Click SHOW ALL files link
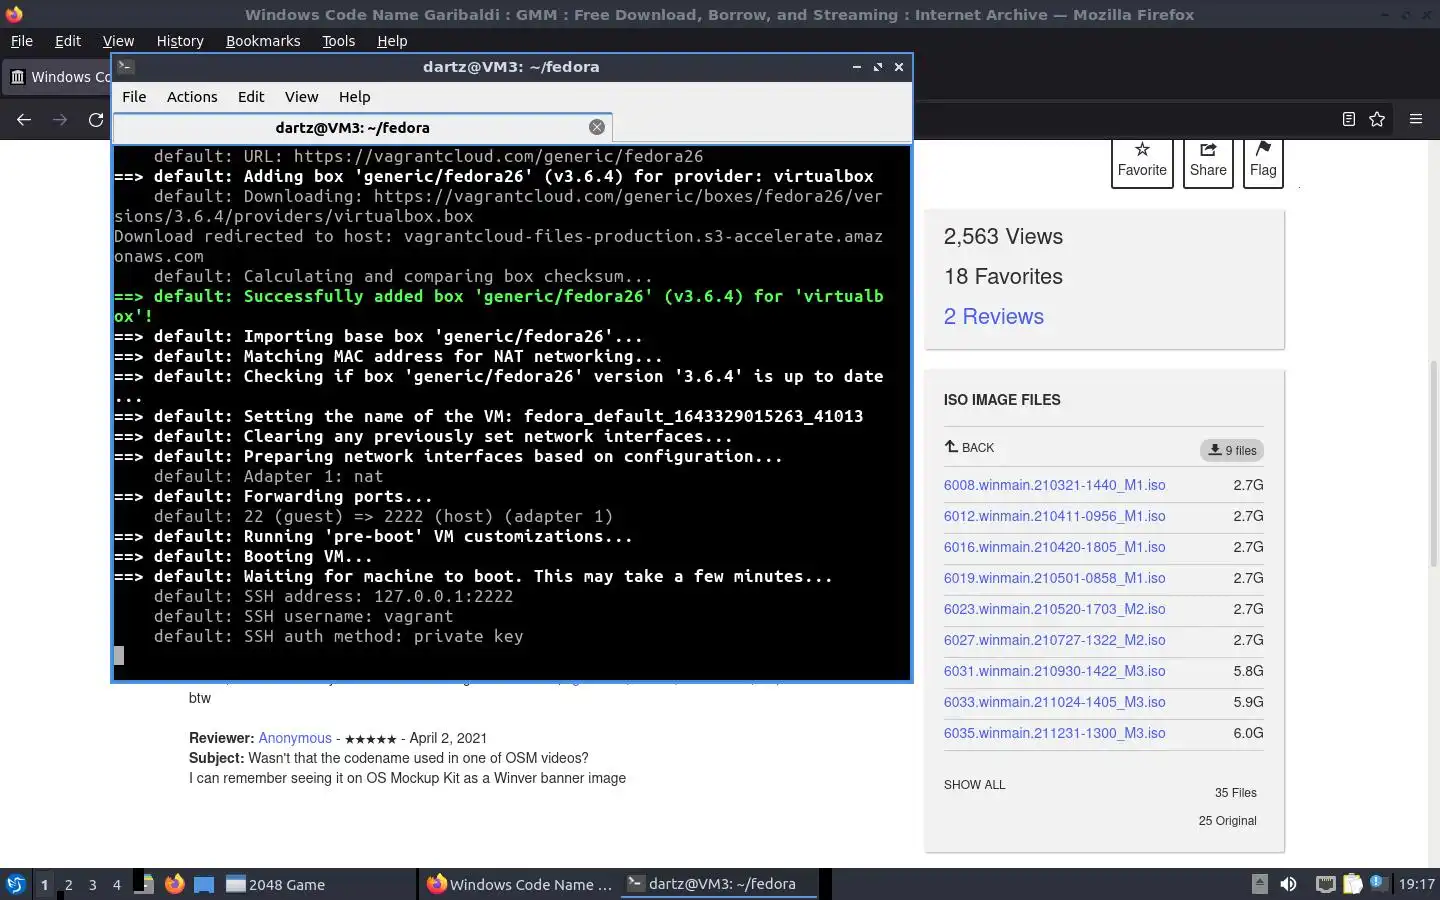1440x900 pixels. tap(975, 785)
